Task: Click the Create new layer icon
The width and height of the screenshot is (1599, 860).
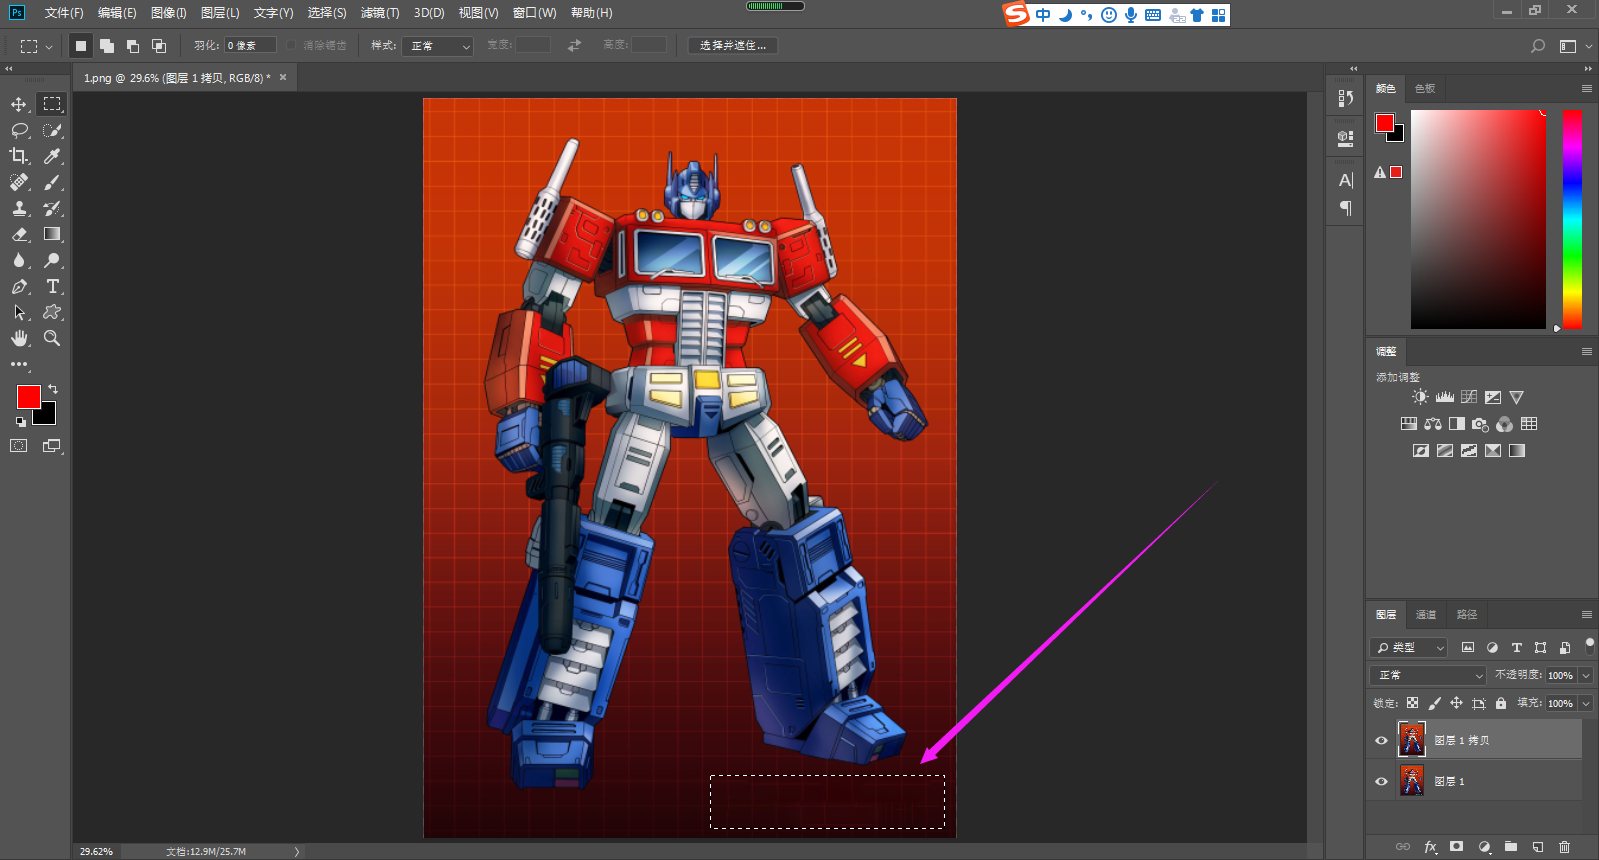Action: point(1538,847)
